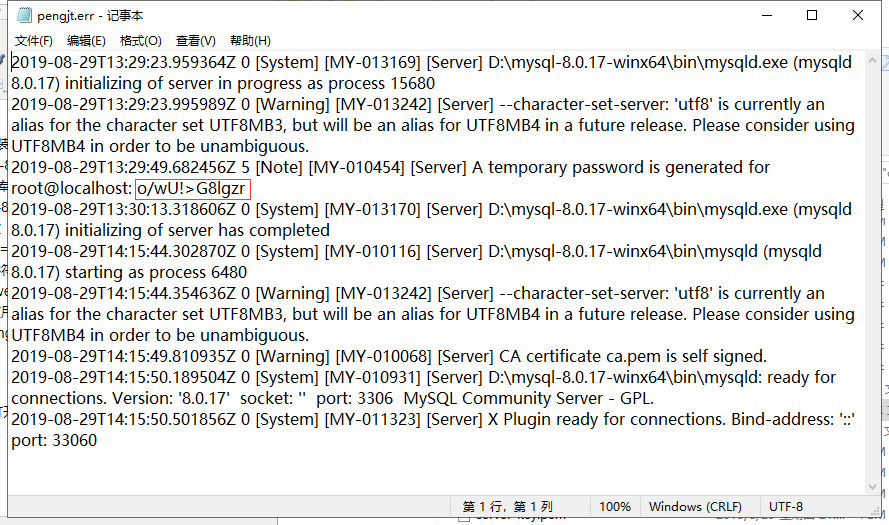Open the 编辑(E) menu
The image size is (889, 525).
(x=86, y=41)
